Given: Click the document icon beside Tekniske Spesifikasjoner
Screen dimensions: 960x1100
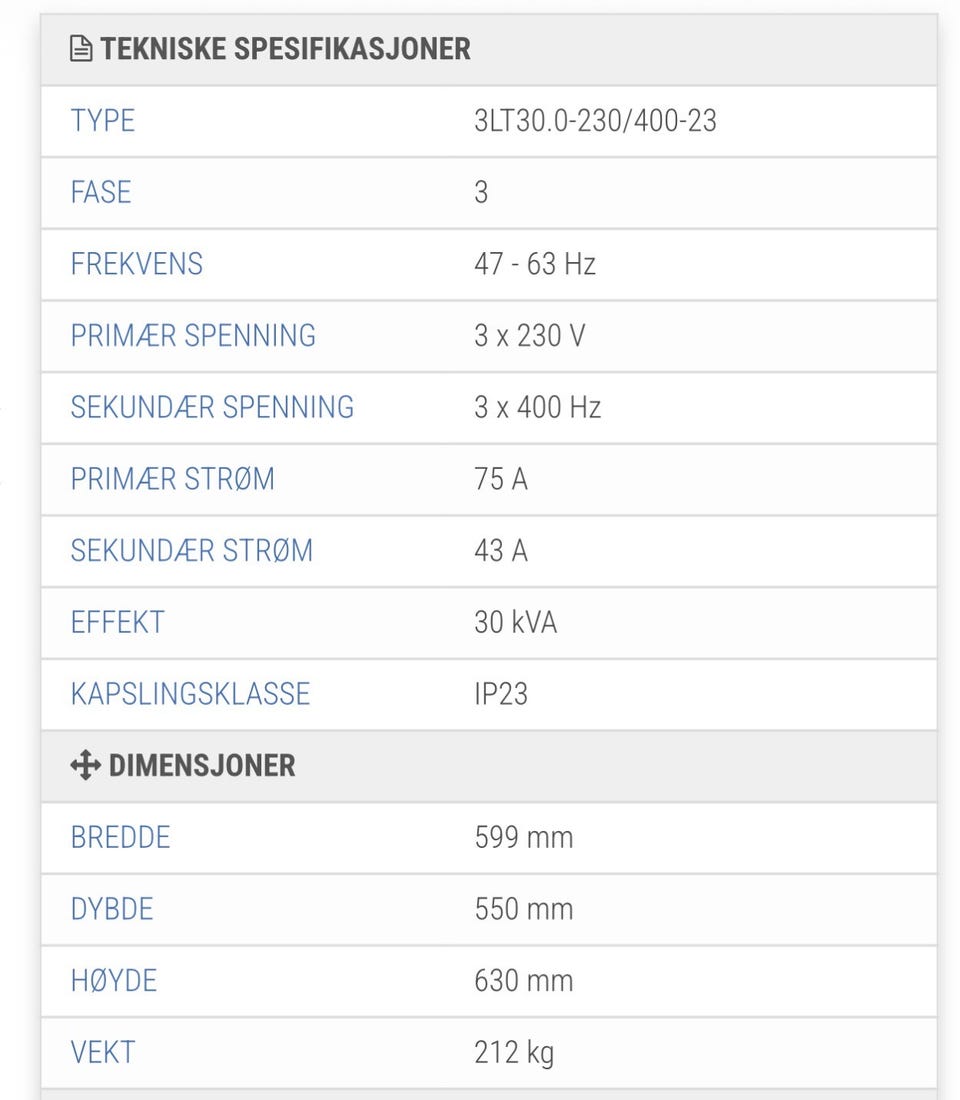Looking at the screenshot, I should pyautogui.click(x=81, y=49).
